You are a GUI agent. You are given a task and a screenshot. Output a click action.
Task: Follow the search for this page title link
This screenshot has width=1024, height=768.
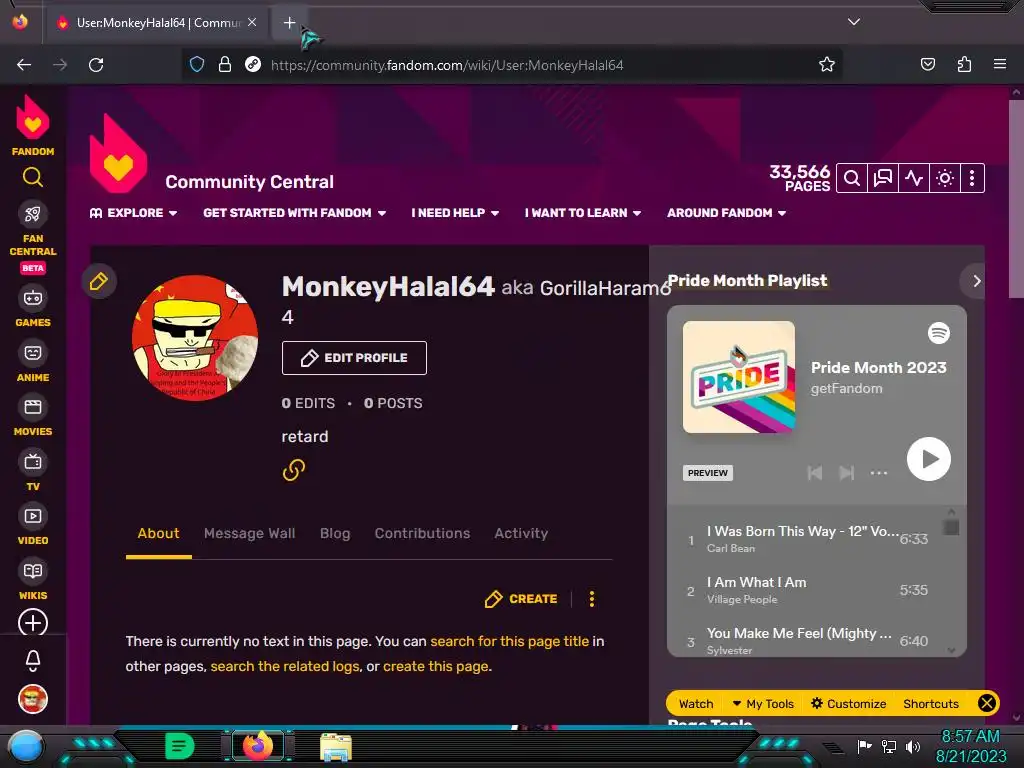pyautogui.click(x=509, y=641)
